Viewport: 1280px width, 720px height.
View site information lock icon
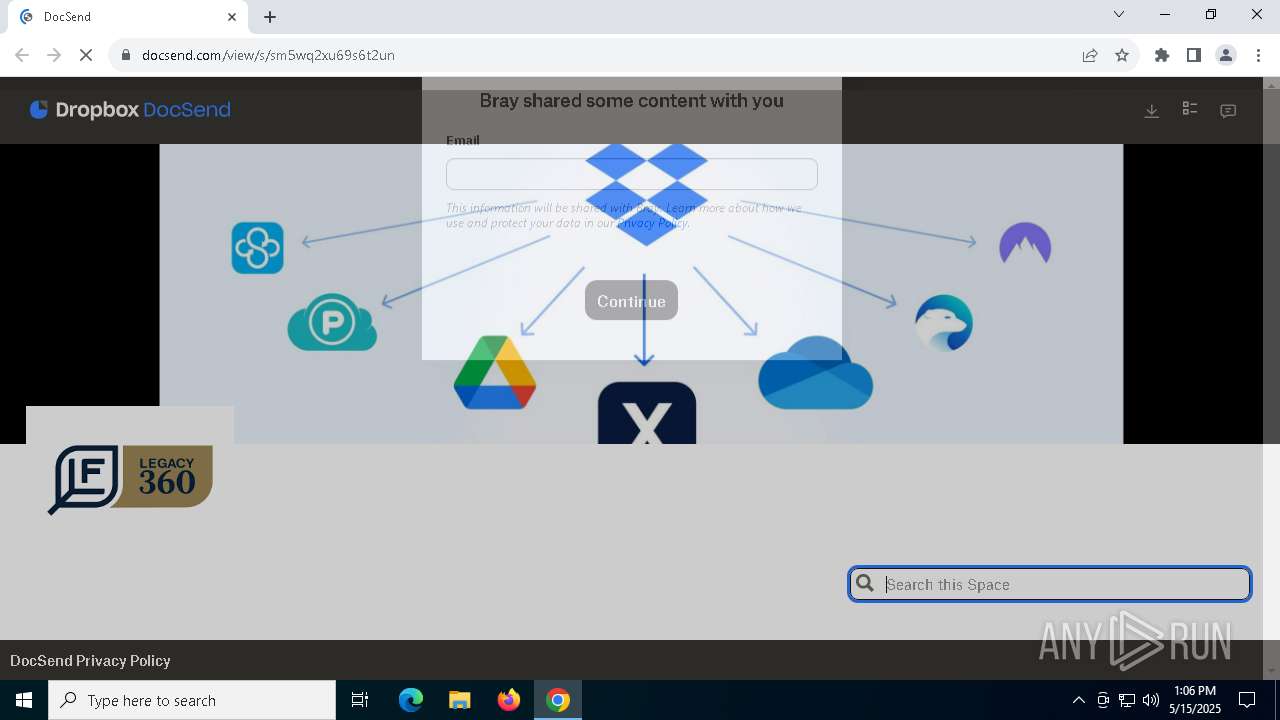(x=126, y=55)
